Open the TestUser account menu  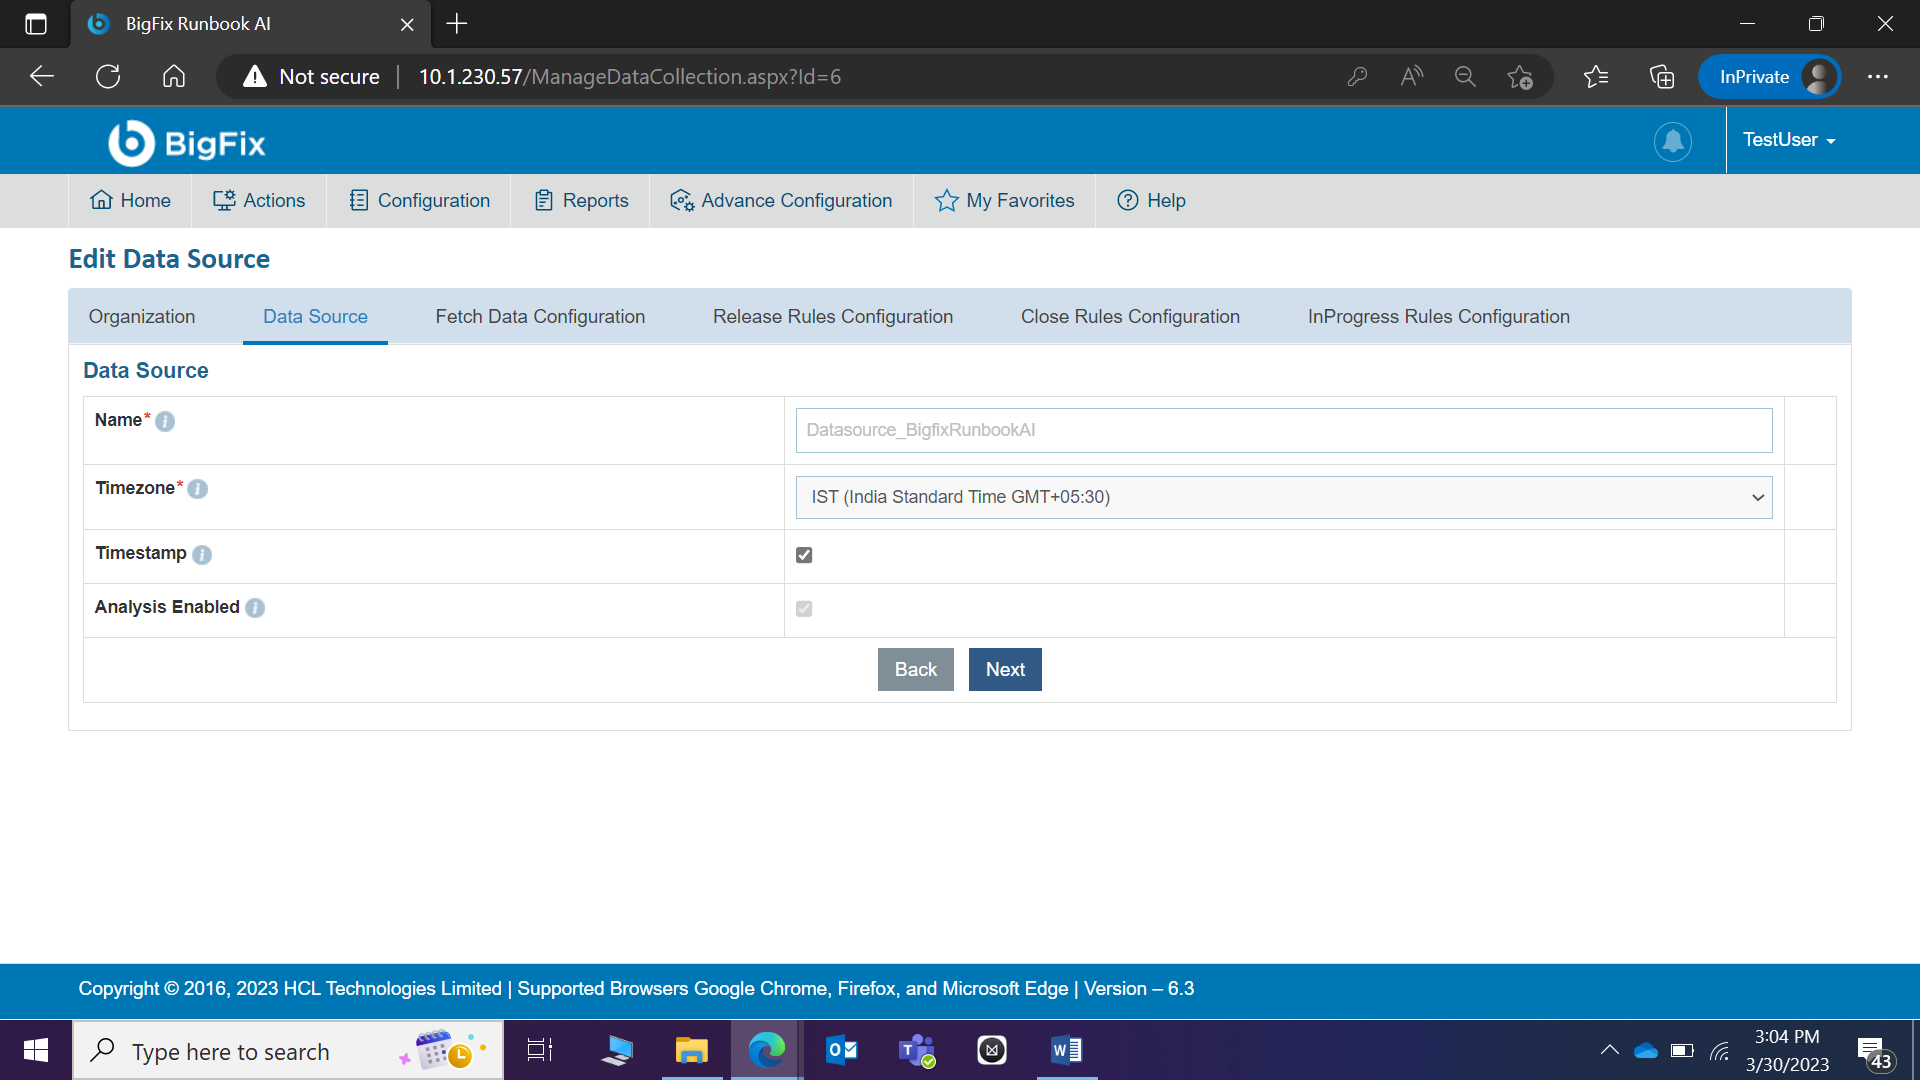click(1788, 141)
